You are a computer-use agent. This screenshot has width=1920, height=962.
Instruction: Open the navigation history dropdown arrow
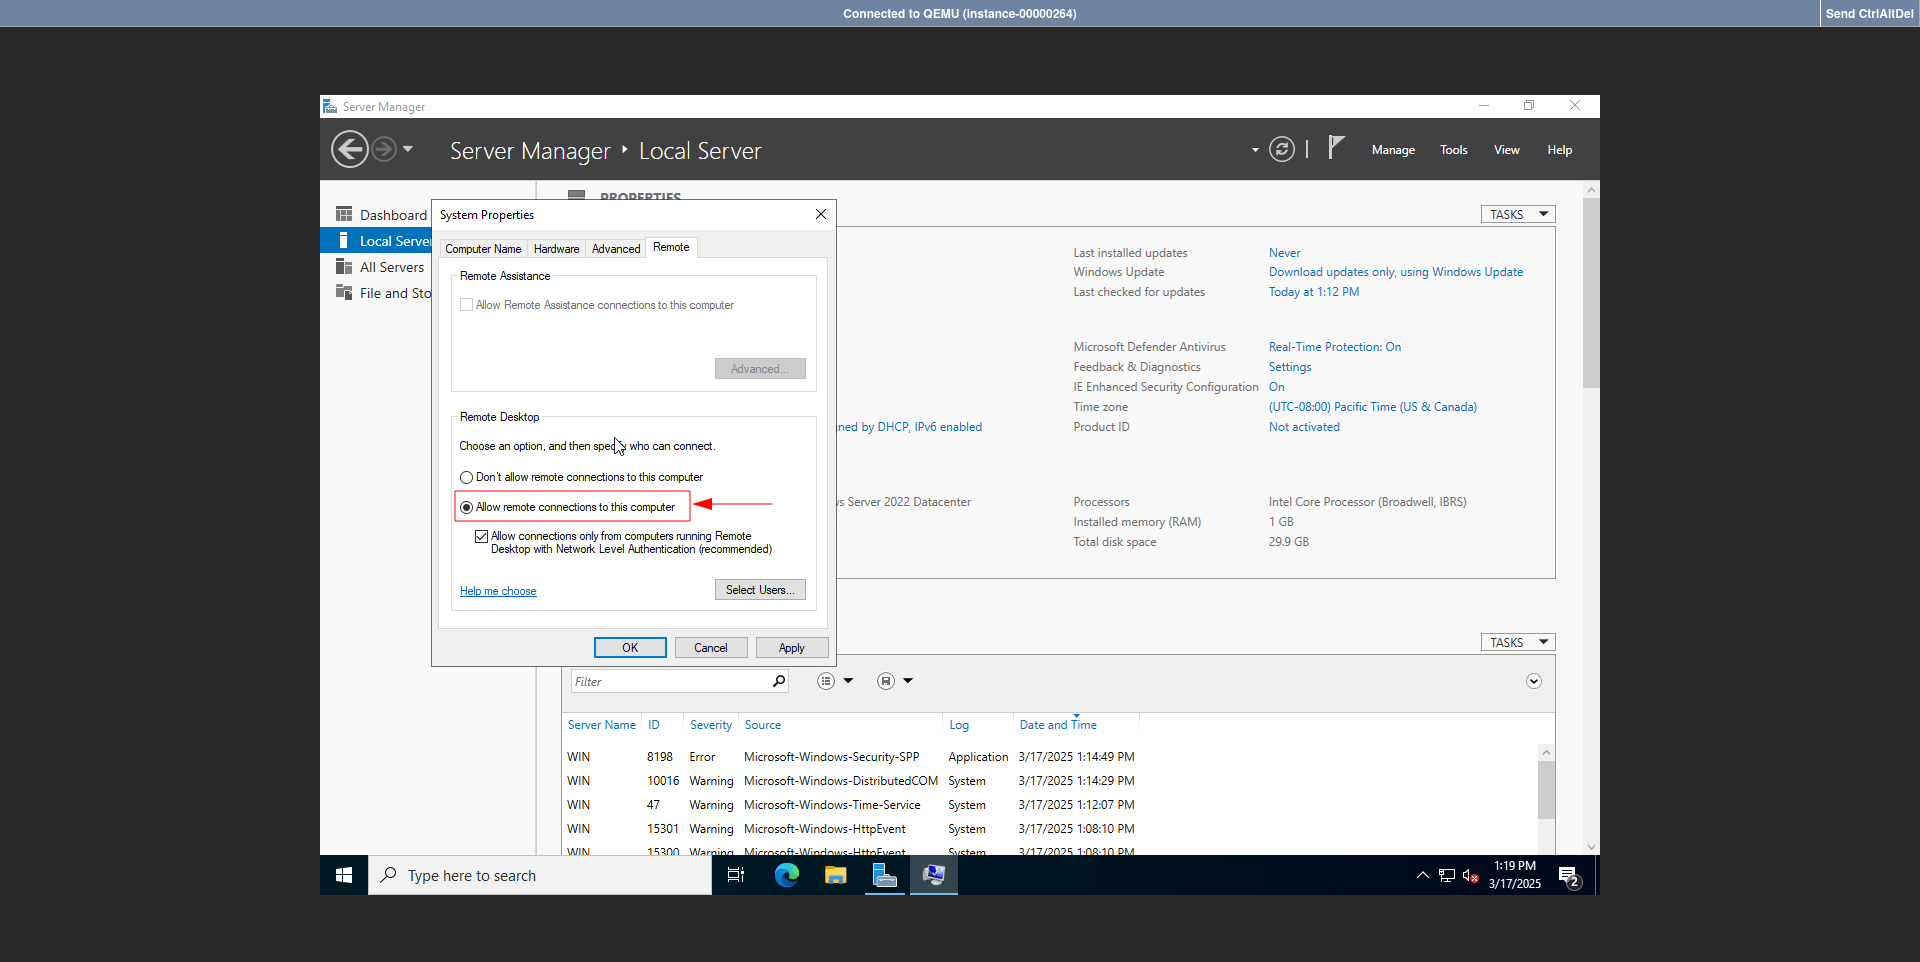[408, 149]
